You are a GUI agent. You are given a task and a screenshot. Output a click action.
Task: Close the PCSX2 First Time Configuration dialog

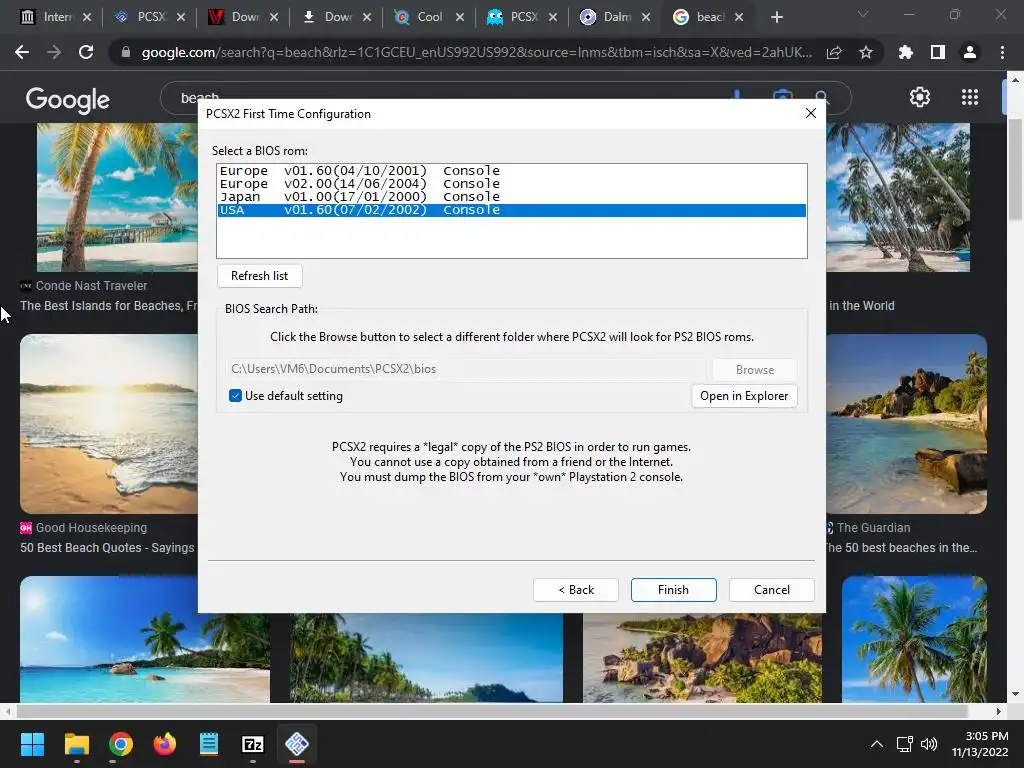(810, 113)
